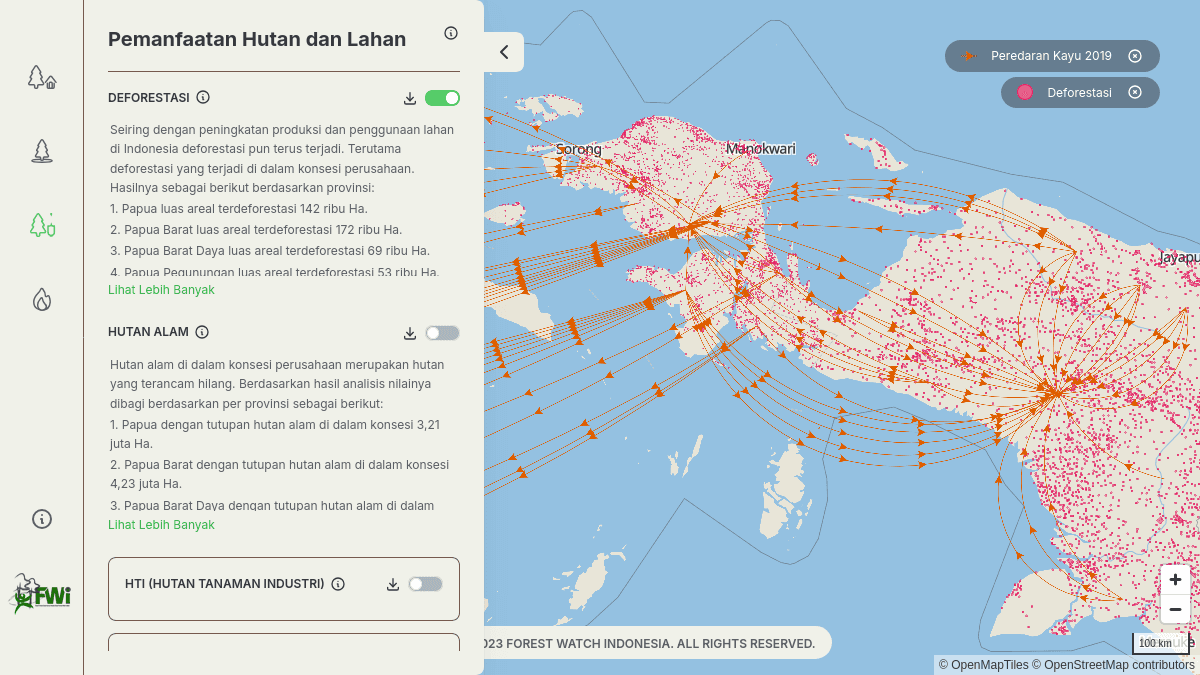Open the forest and house sidebar icon
Screen dimensions: 1200x675
coord(41,77)
